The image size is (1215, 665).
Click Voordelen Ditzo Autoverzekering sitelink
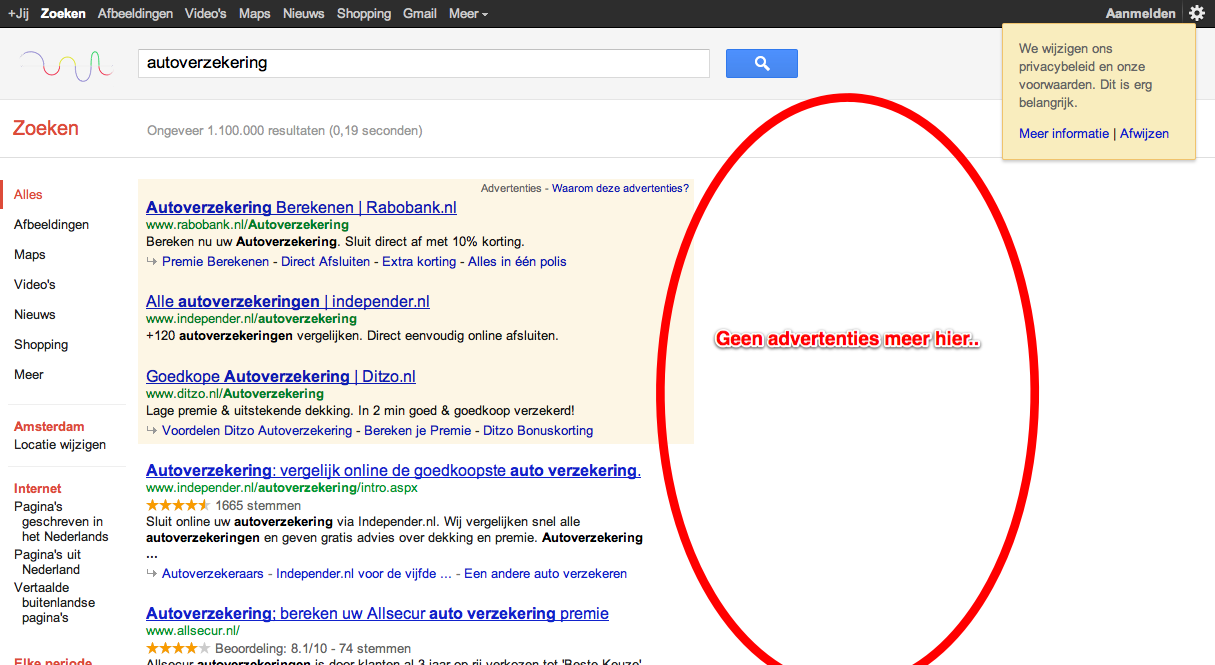click(x=257, y=431)
